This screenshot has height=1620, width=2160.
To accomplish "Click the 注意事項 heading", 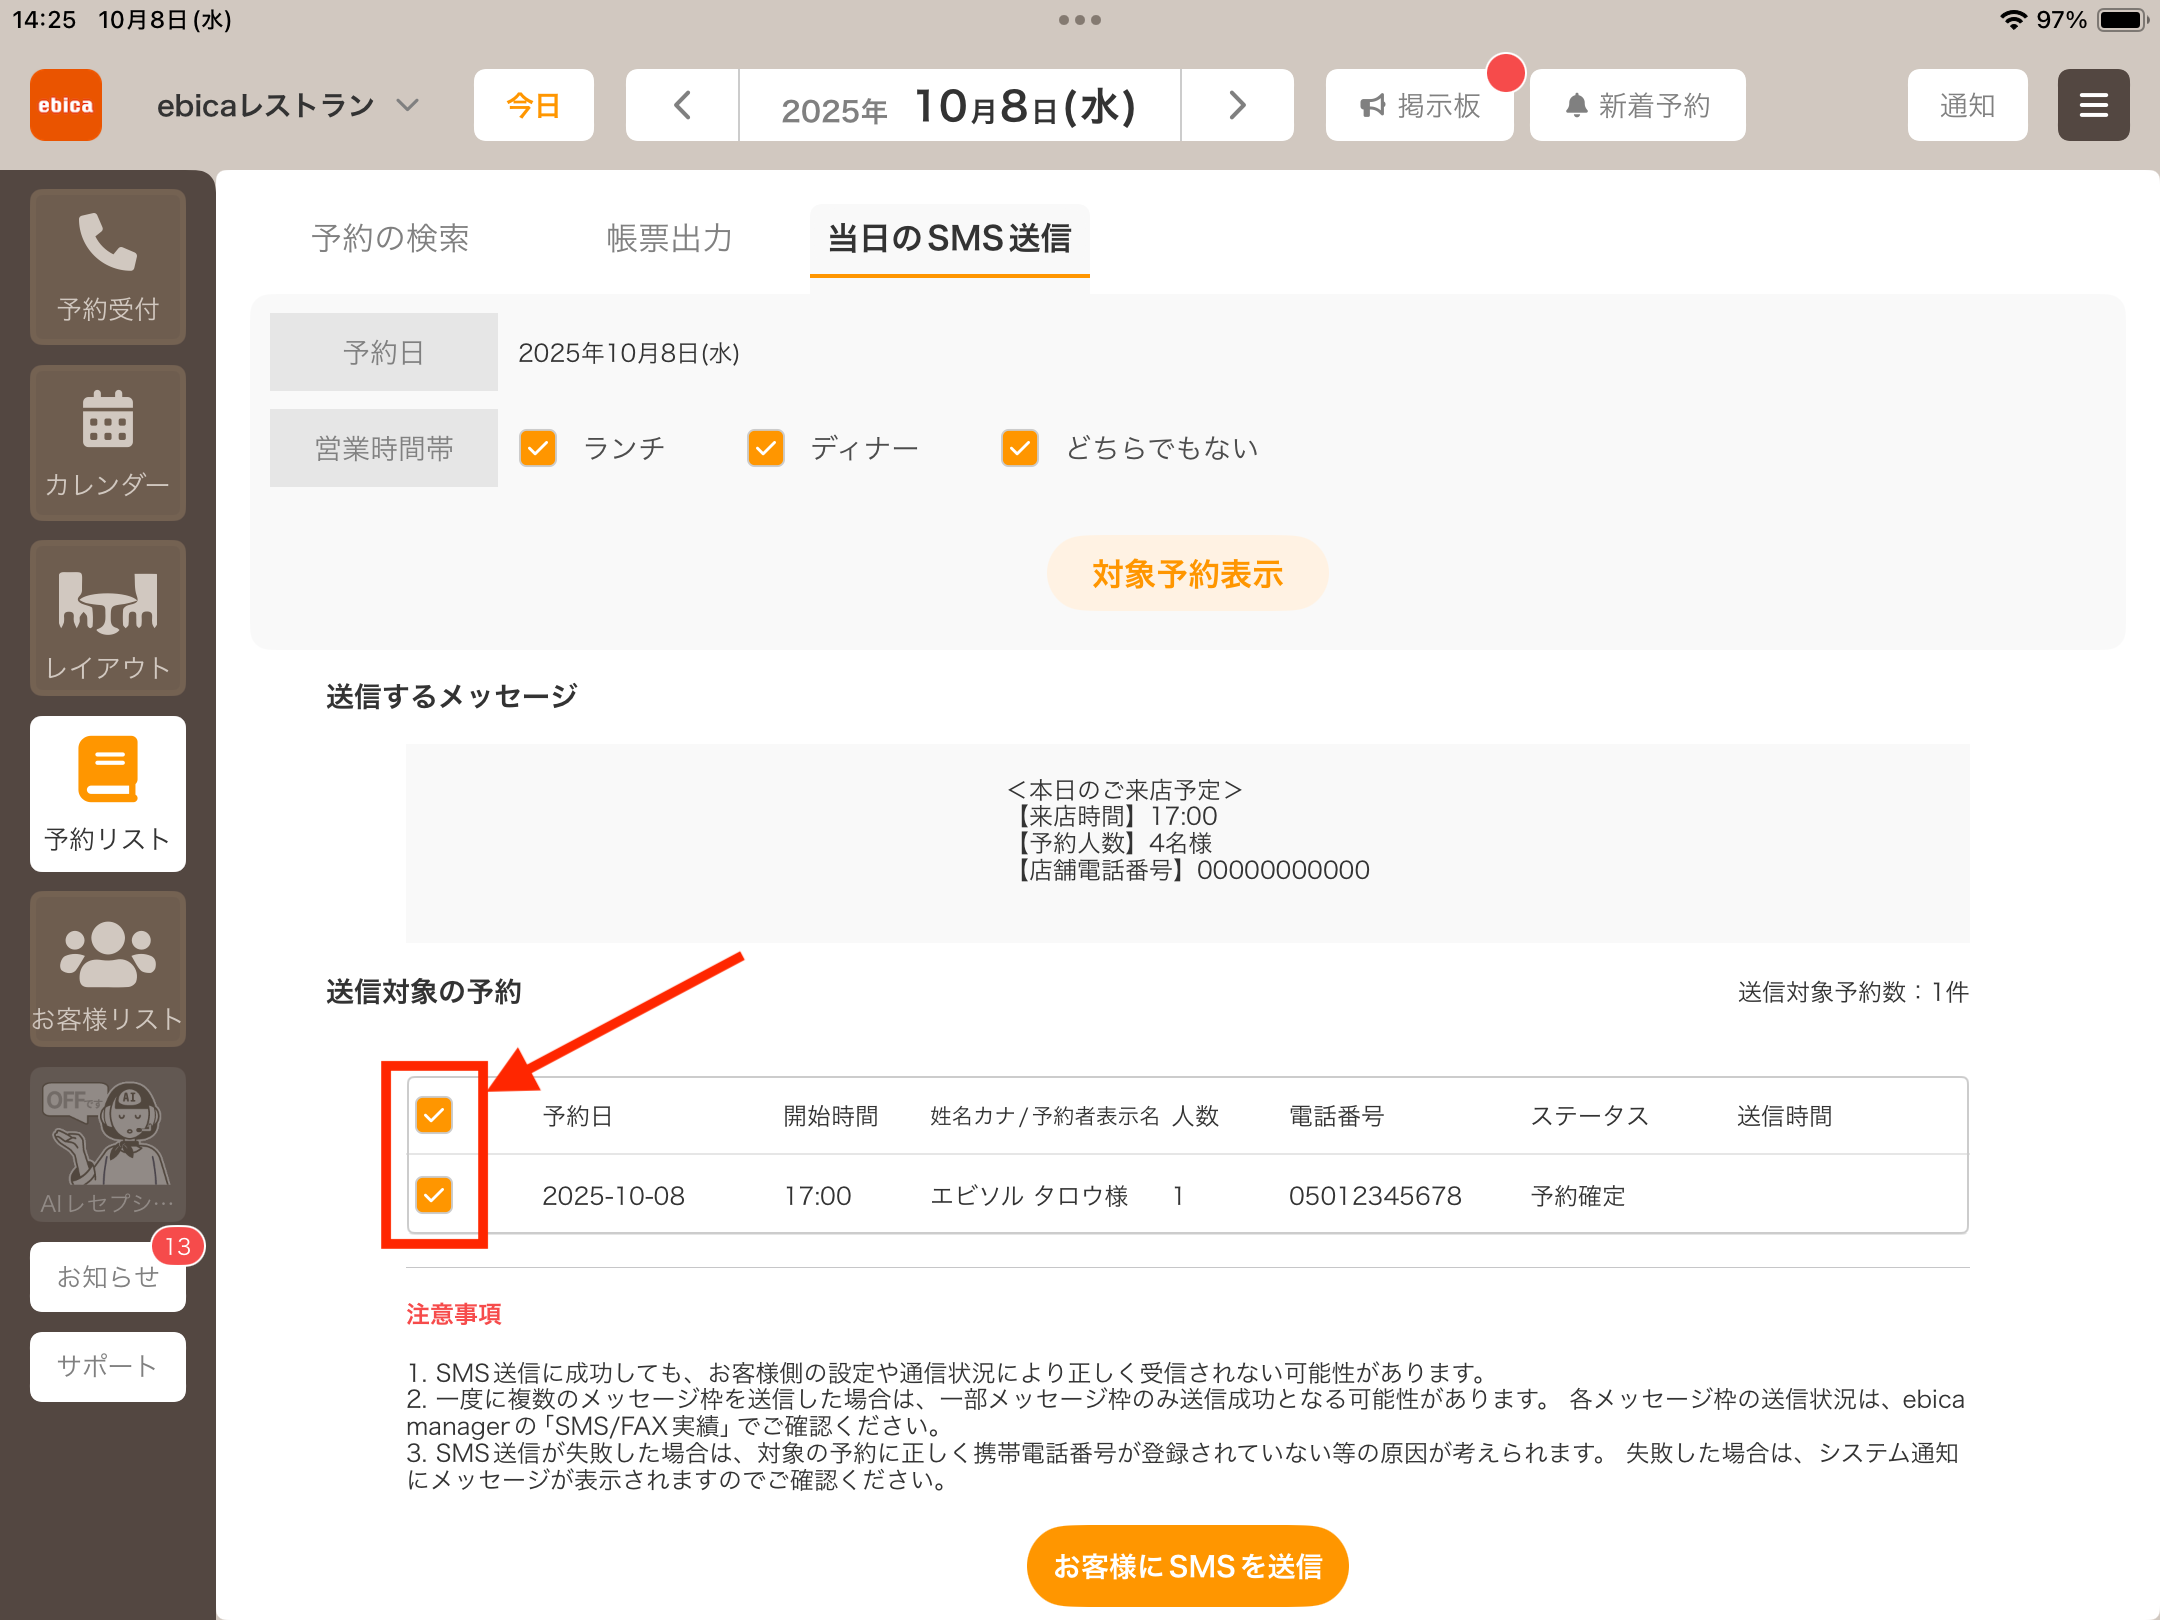I will [454, 1314].
